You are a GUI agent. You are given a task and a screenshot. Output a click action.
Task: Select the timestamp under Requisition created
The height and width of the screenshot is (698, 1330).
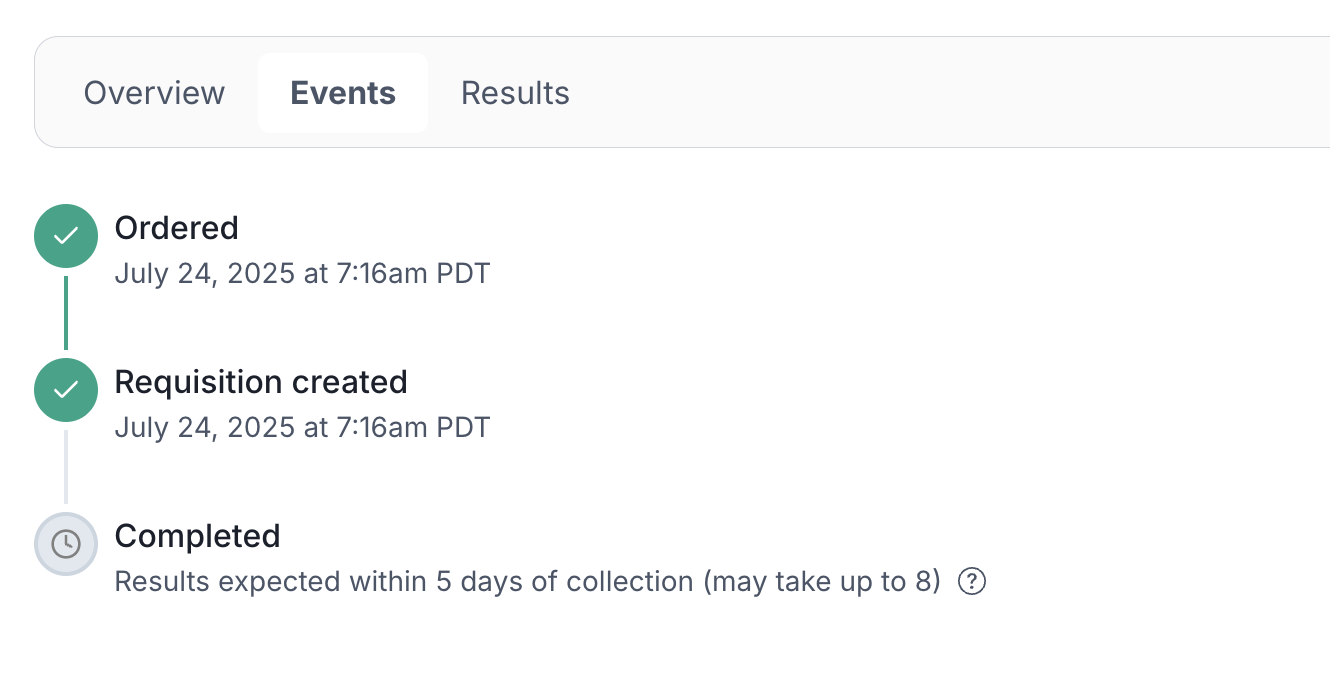pyautogui.click(x=302, y=427)
